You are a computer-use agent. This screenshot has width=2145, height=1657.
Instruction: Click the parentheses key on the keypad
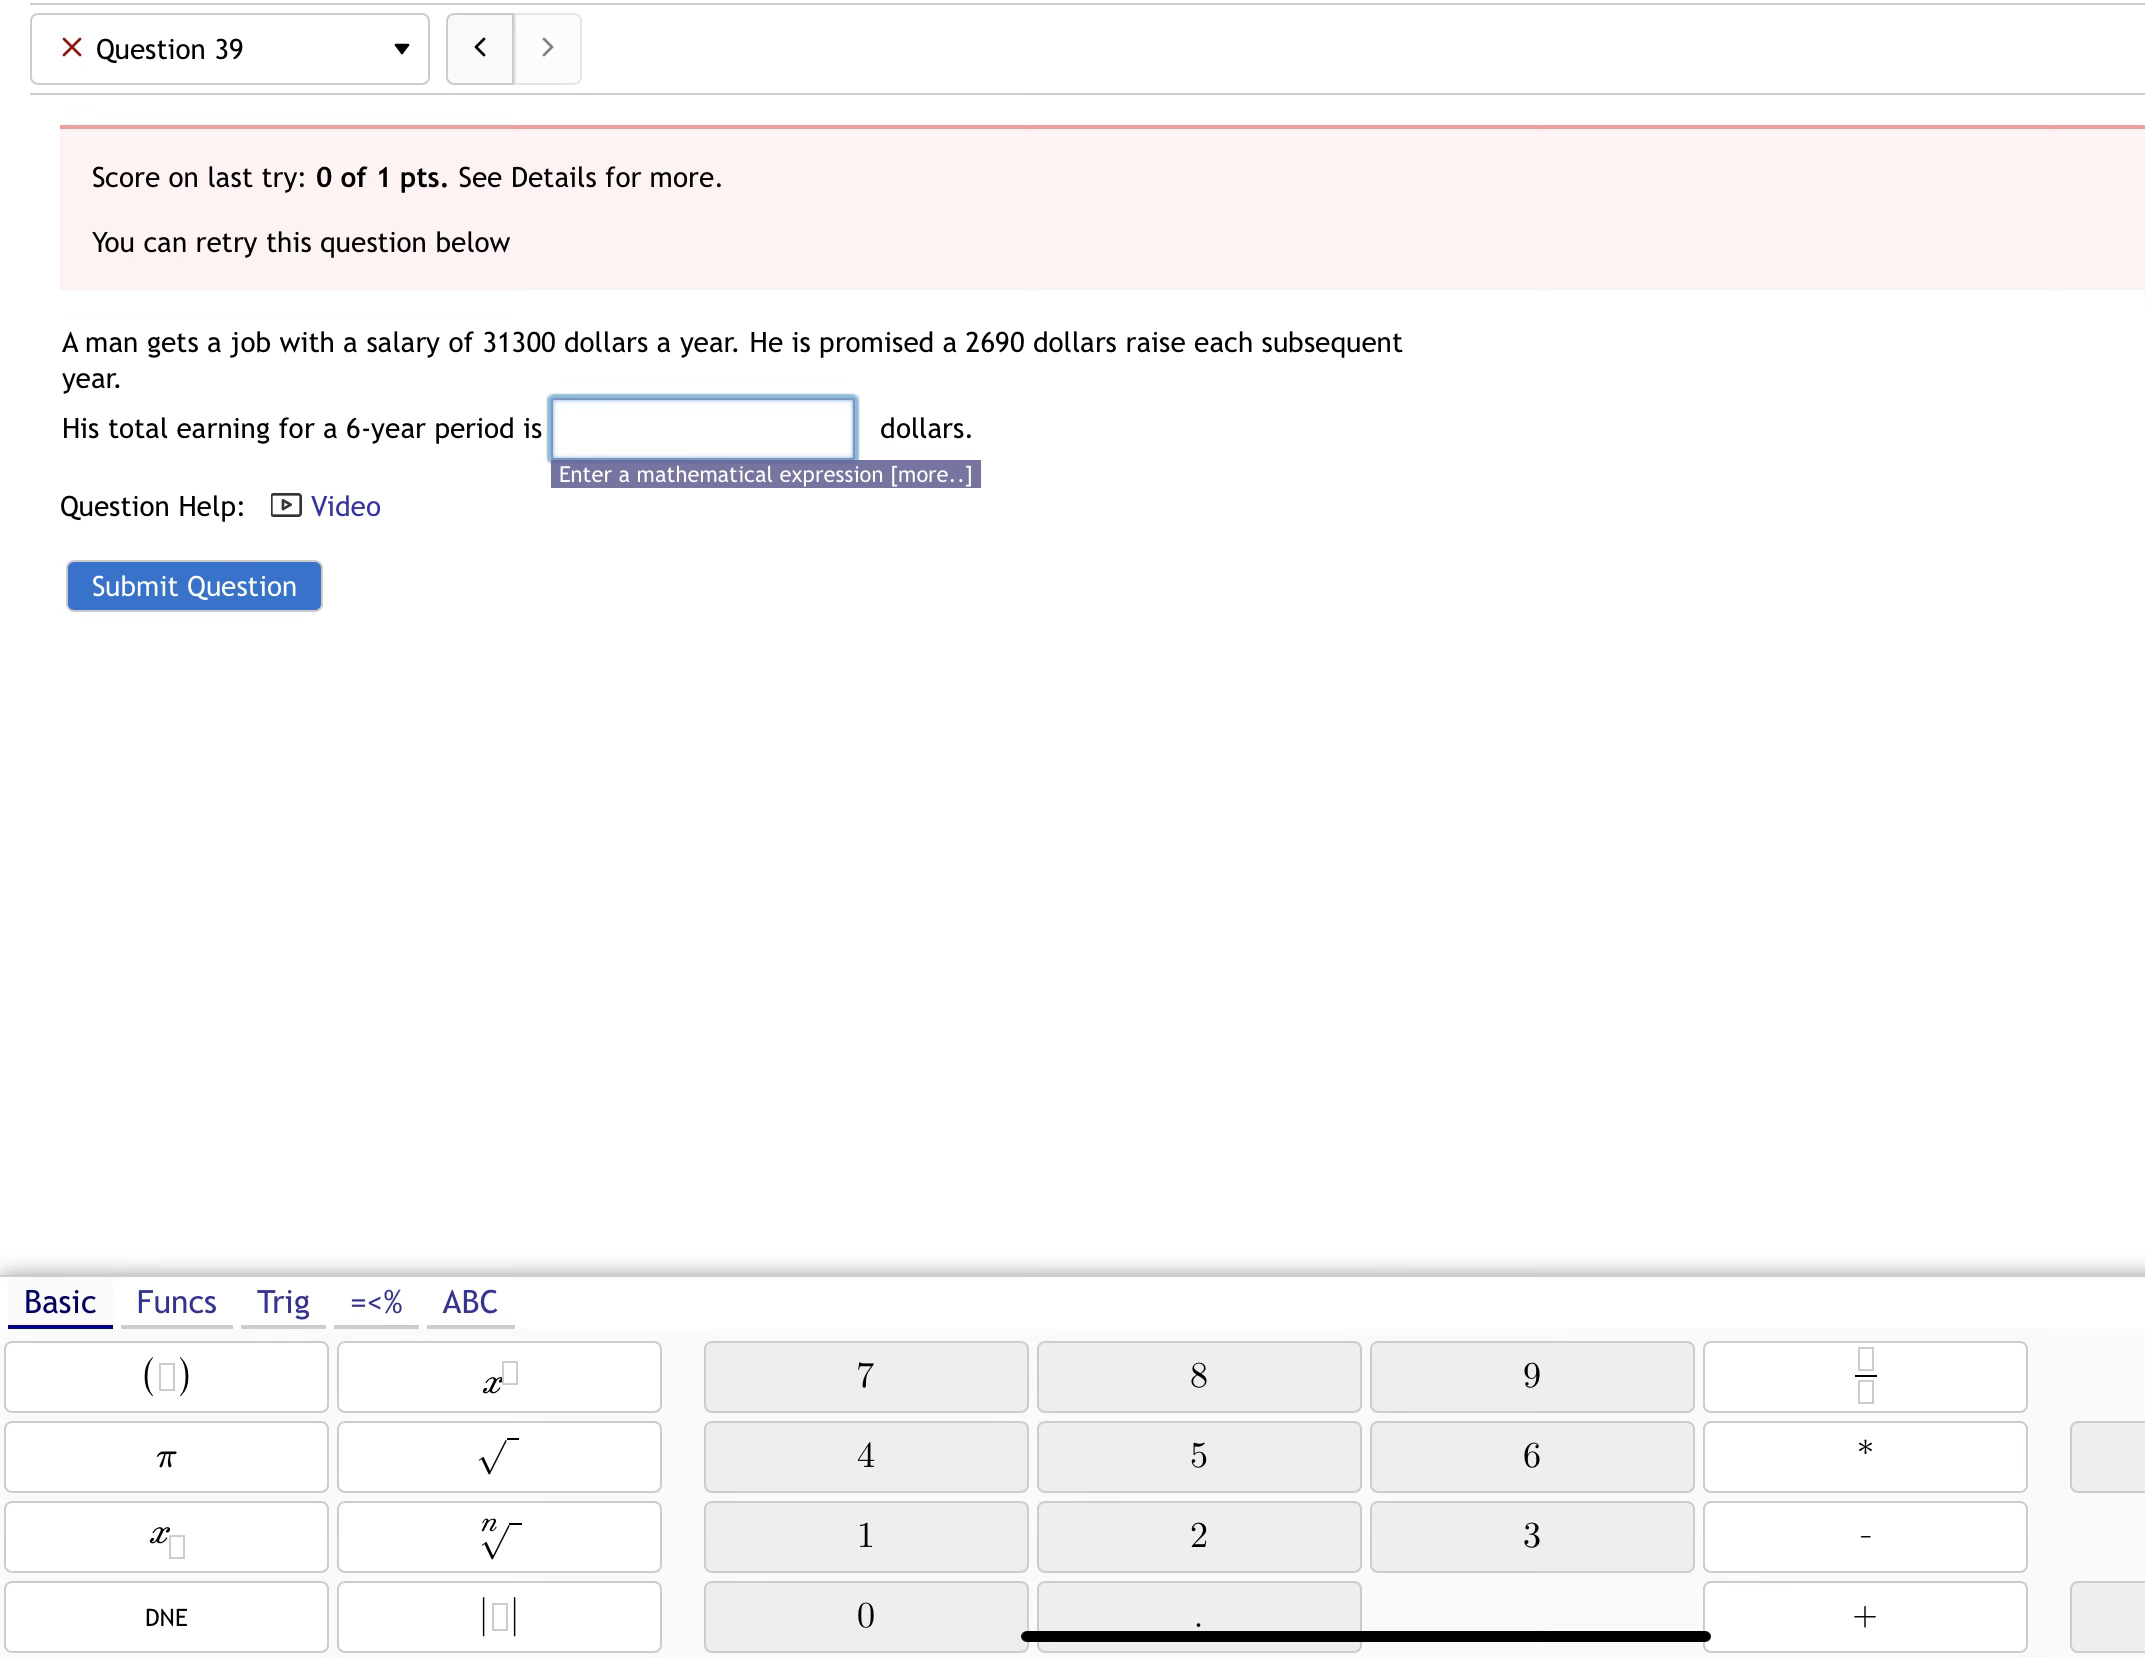pos(165,1377)
